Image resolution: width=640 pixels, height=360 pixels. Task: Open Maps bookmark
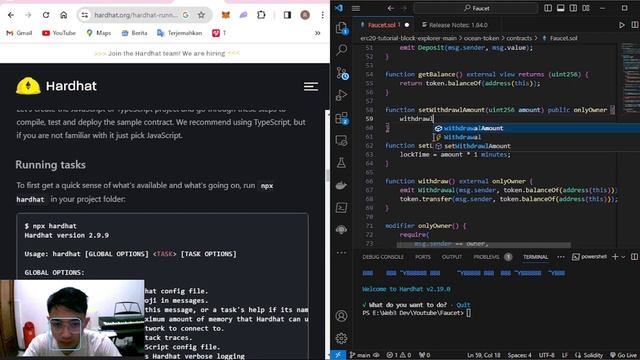click(x=99, y=33)
